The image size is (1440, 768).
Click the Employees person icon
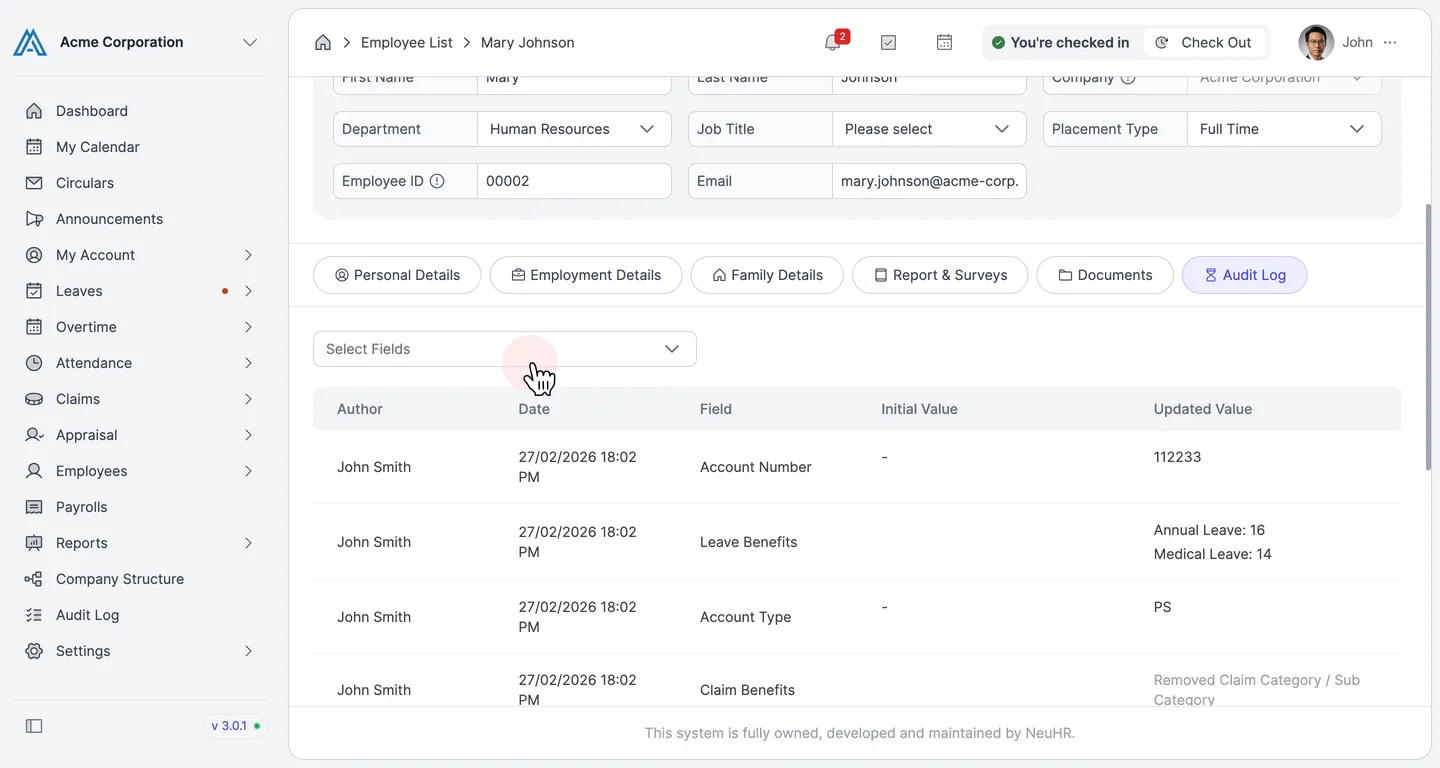pos(34,471)
